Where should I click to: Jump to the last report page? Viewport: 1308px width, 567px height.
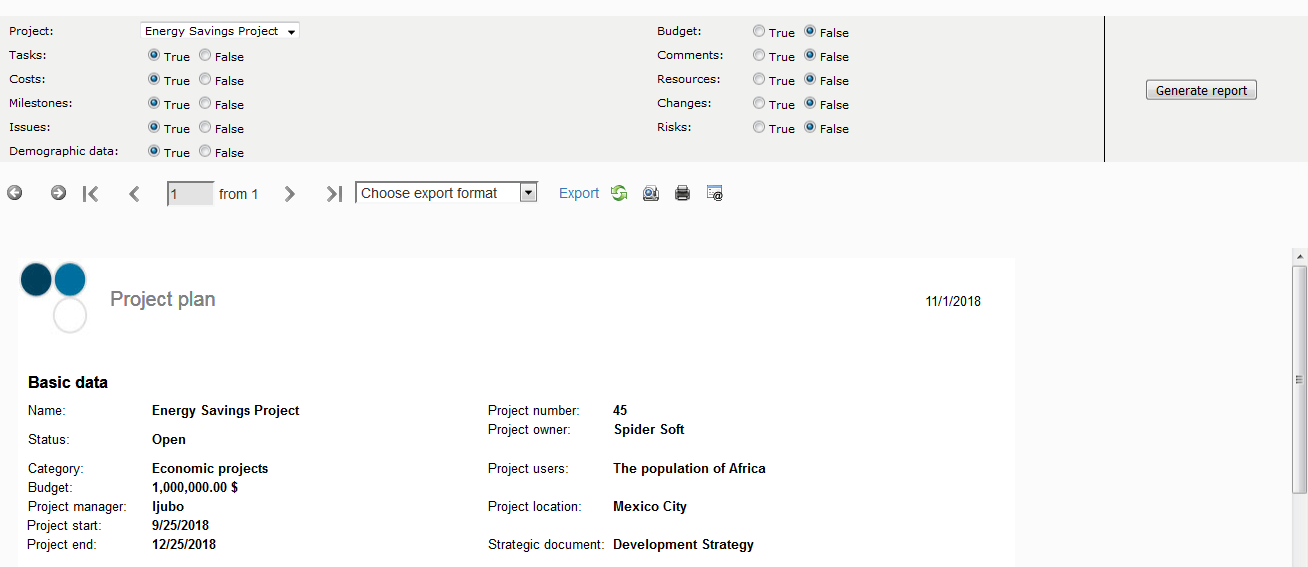[x=334, y=194]
